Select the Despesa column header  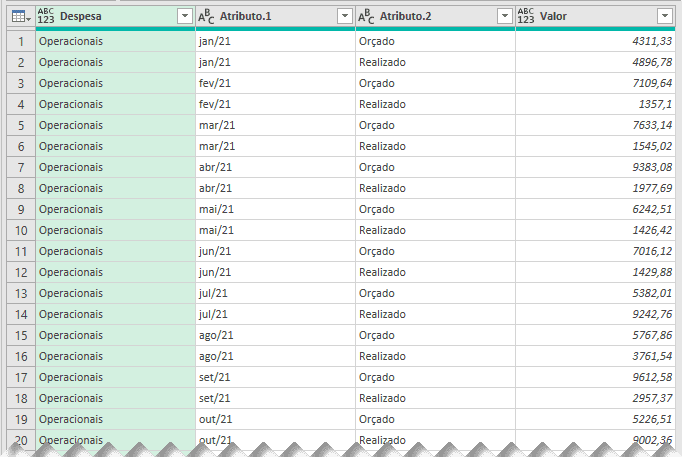point(110,16)
